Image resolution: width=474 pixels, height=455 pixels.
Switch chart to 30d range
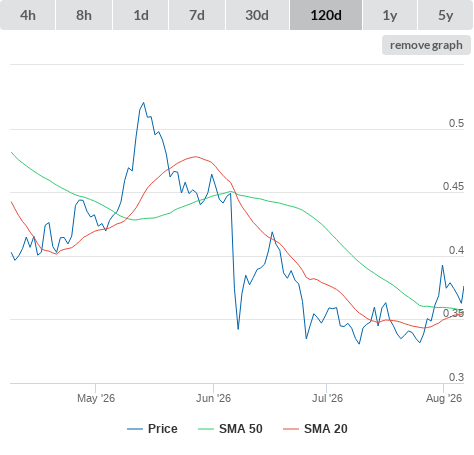257,15
